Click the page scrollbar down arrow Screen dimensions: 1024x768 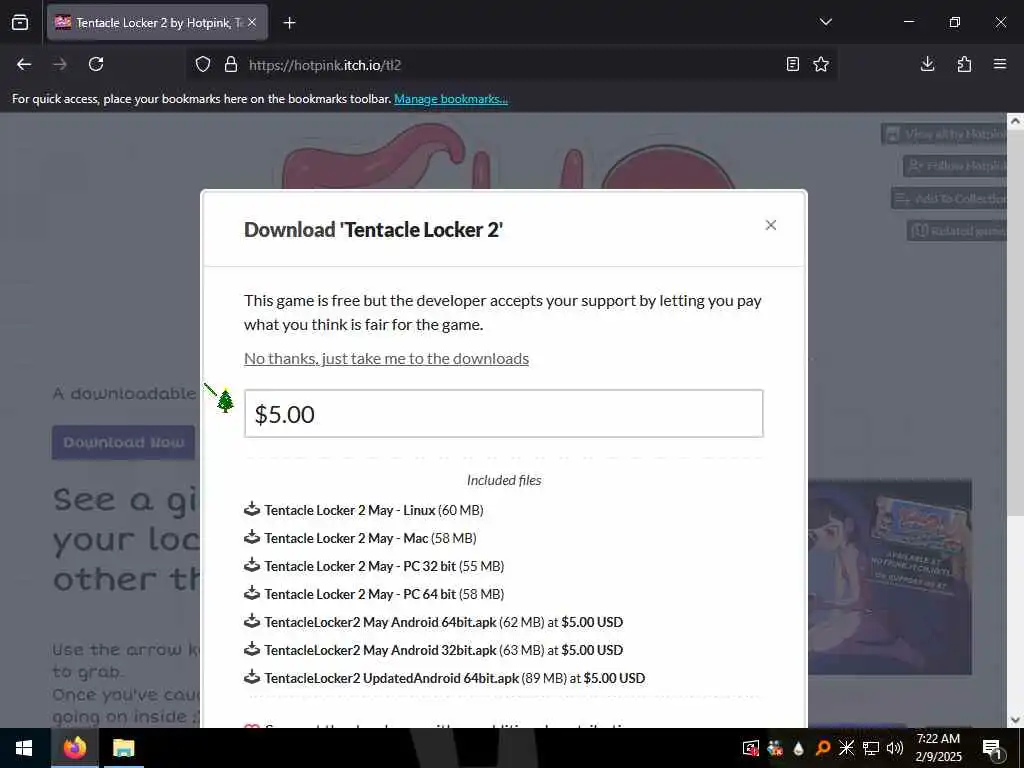click(1016, 720)
